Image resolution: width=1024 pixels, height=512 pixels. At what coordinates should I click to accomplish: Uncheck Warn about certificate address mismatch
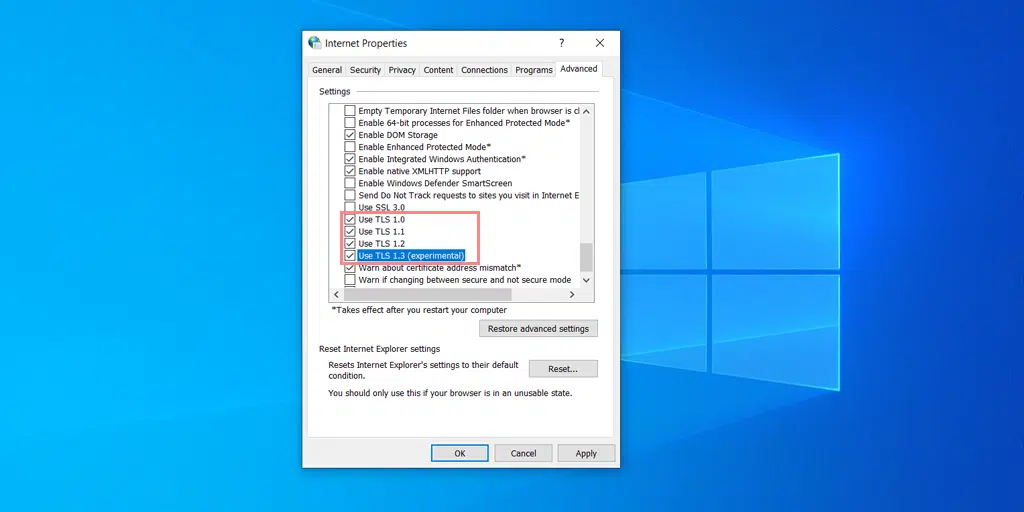pos(350,268)
